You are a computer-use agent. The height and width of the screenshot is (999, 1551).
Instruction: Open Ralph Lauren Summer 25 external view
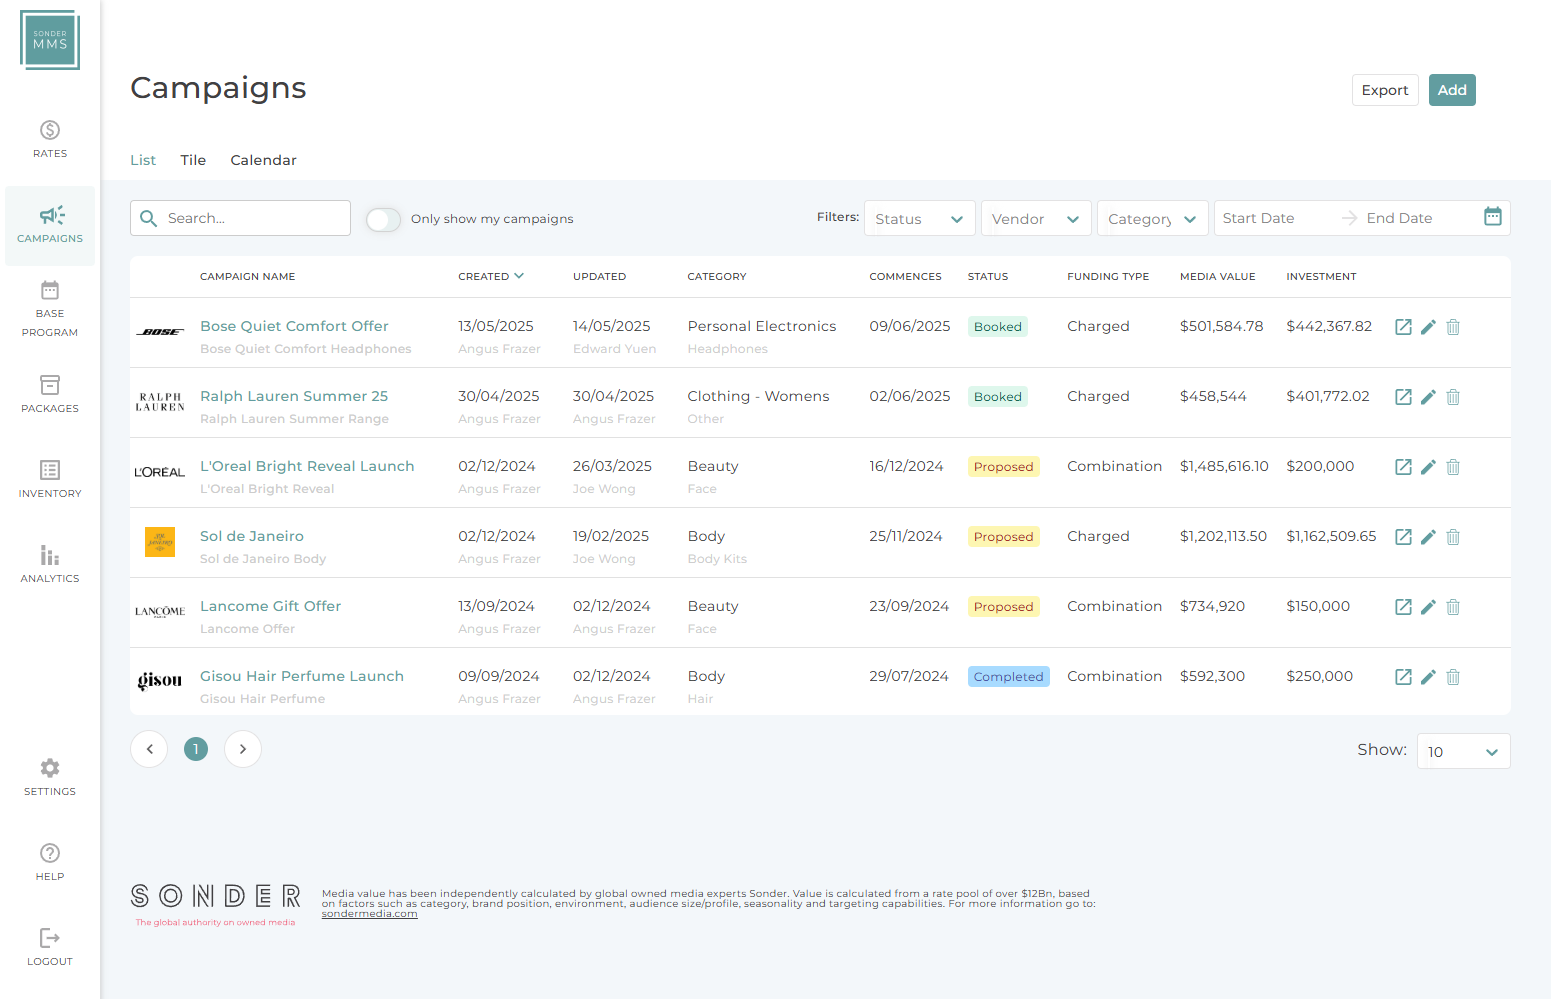[1403, 397]
